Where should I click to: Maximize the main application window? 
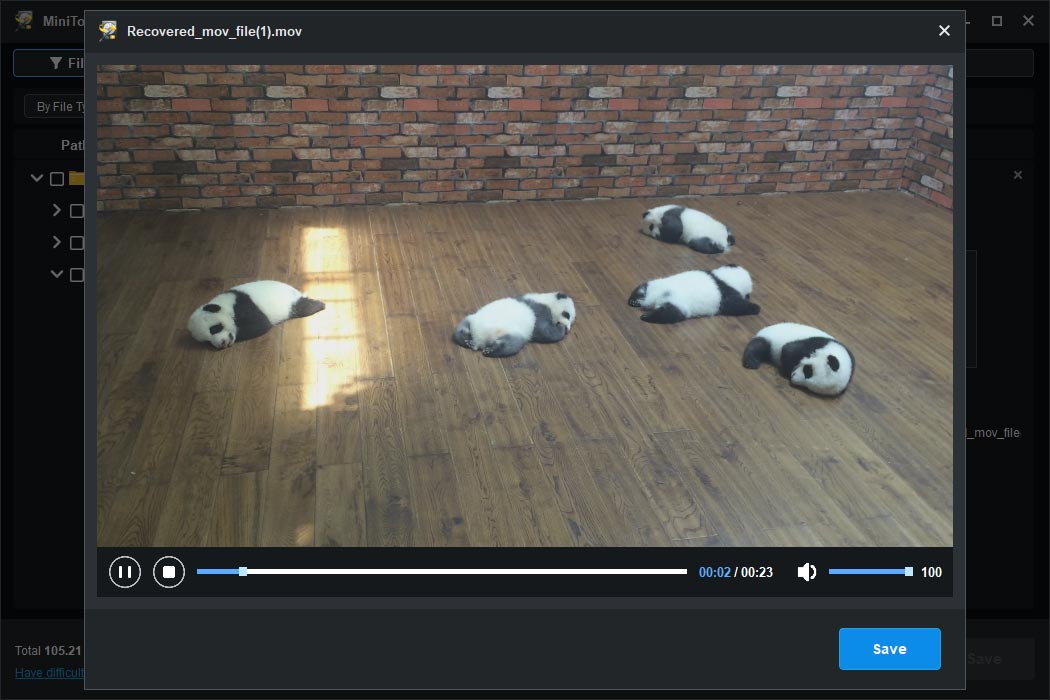996,21
